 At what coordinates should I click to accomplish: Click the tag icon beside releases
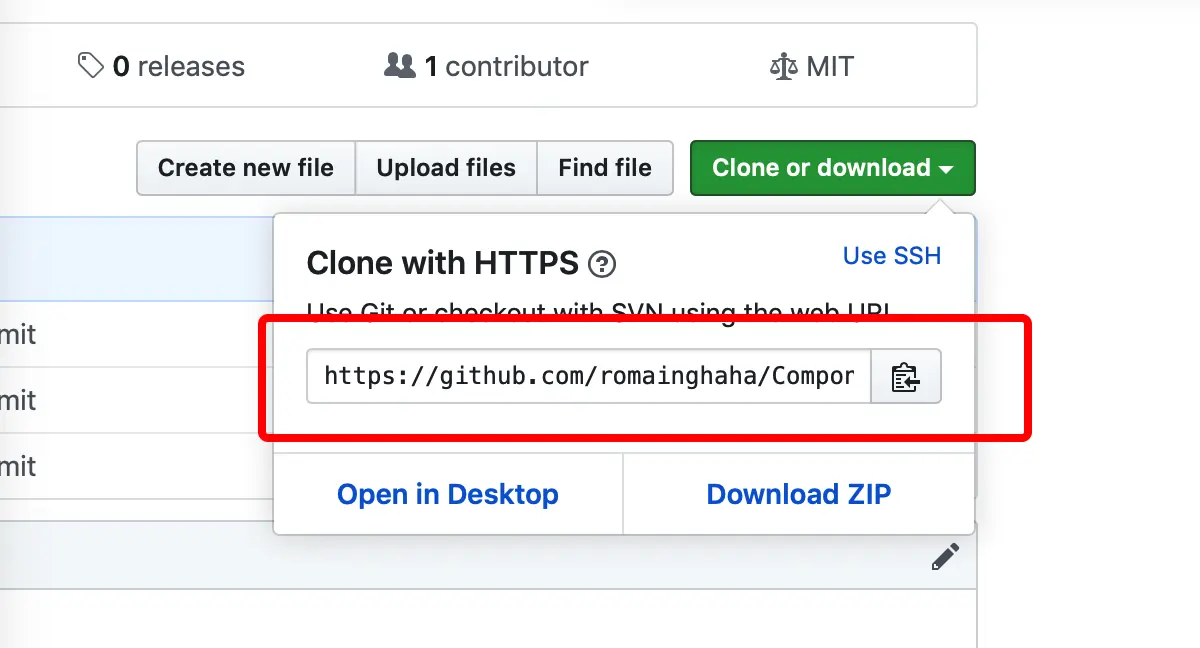point(90,66)
